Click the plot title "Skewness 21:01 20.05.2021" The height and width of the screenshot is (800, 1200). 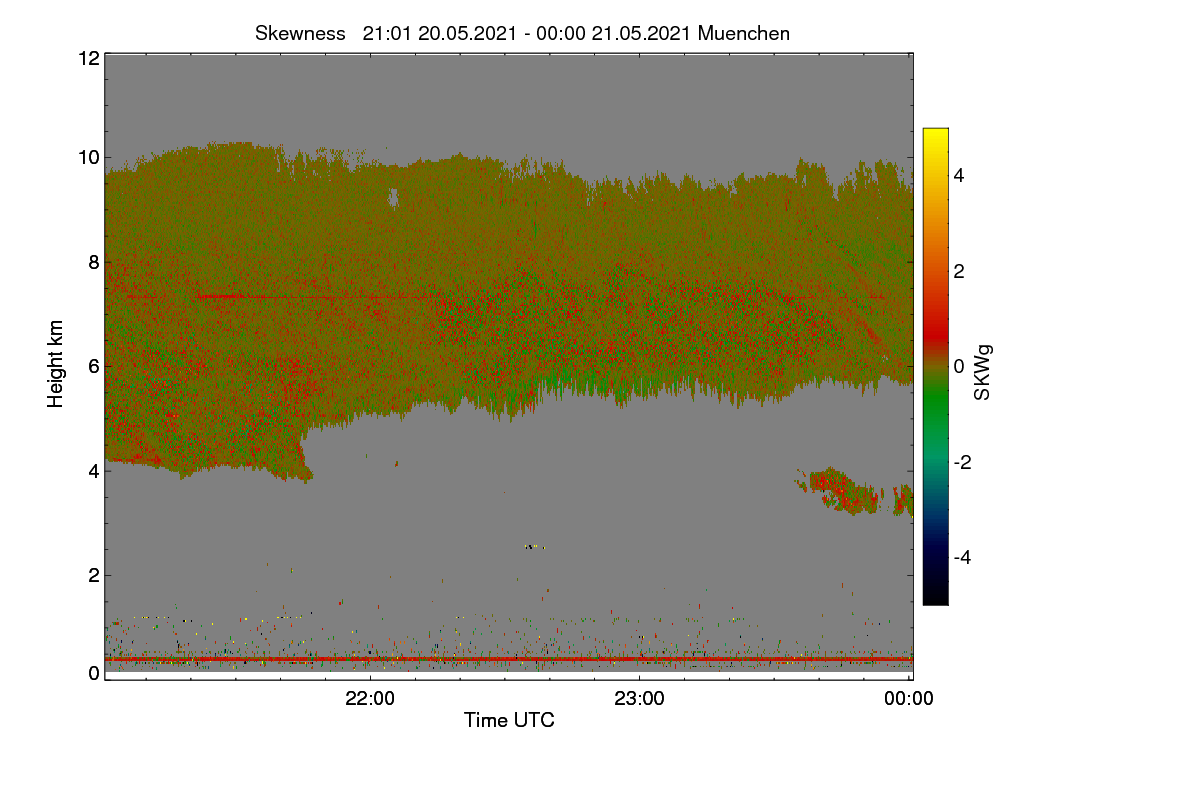[x=522, y=33]
